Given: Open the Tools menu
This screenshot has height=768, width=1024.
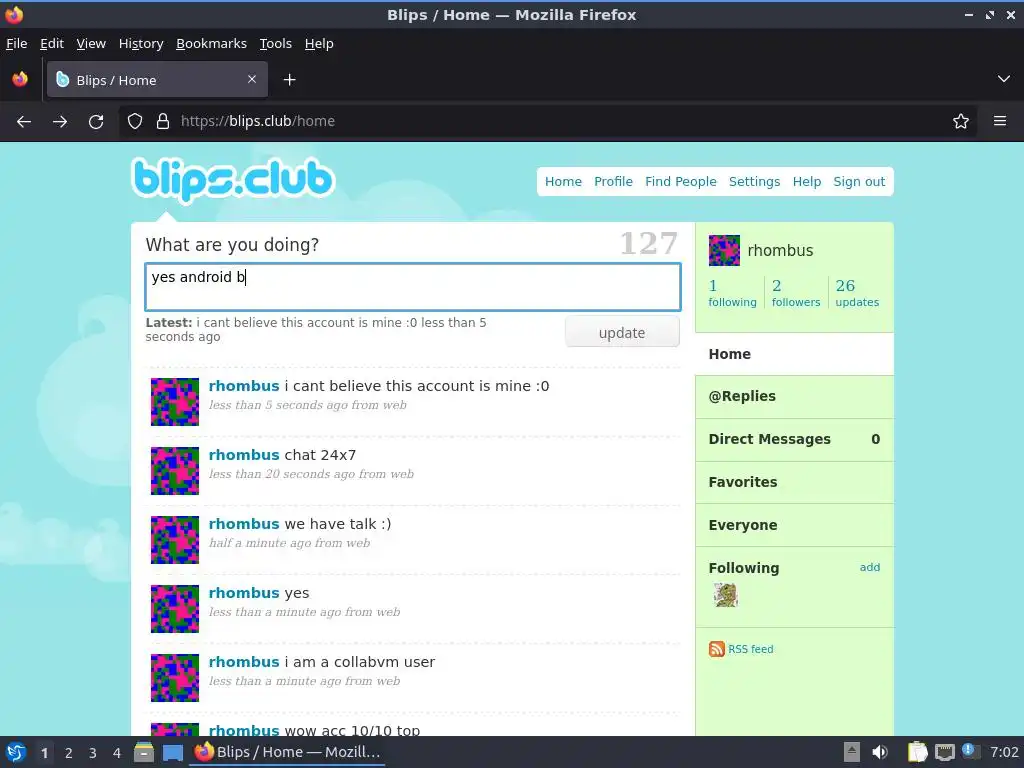Looking at the screenshot, I should (x=276, y=44).
